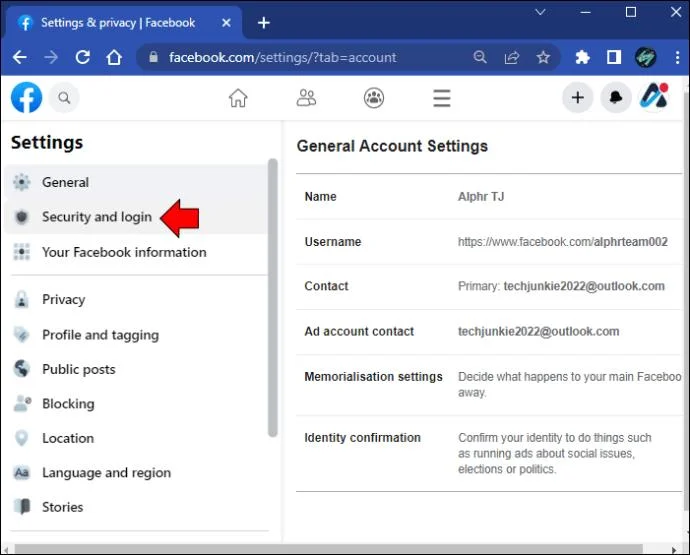
Task: Click the Public posts globe icon
Action: (22, 369)
